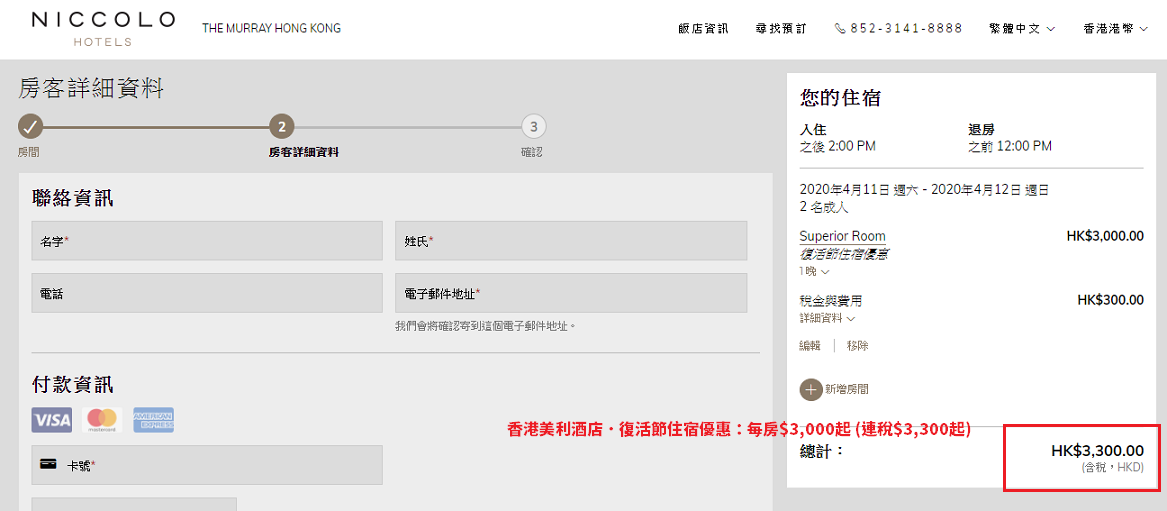This screenshot has width=1167, height=511.
Task: Focus the 名字 first name field
Action: pos(207,241)
